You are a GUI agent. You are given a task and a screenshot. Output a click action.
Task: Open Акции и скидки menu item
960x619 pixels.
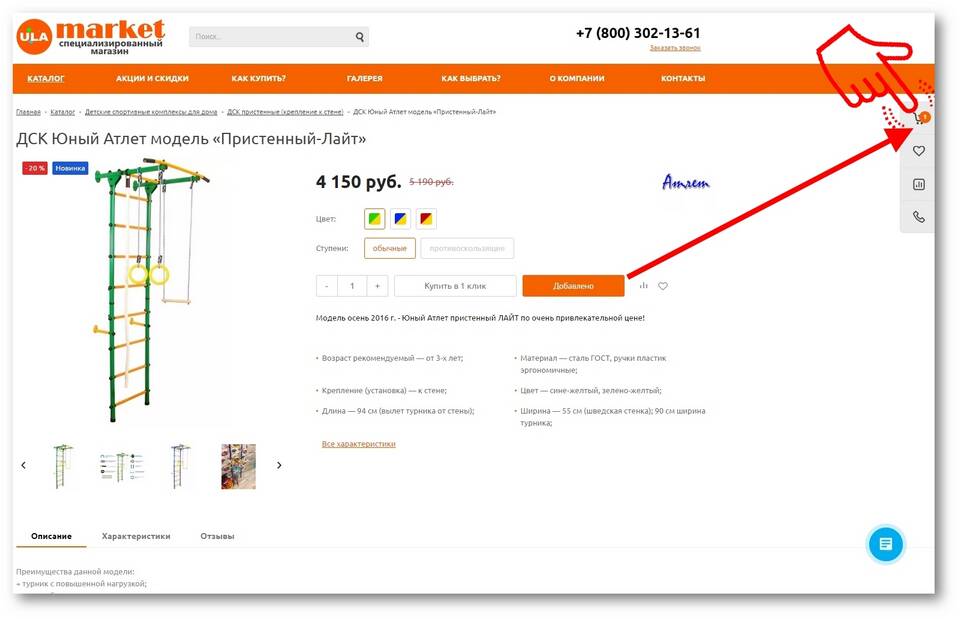click(x=152, y=78)
